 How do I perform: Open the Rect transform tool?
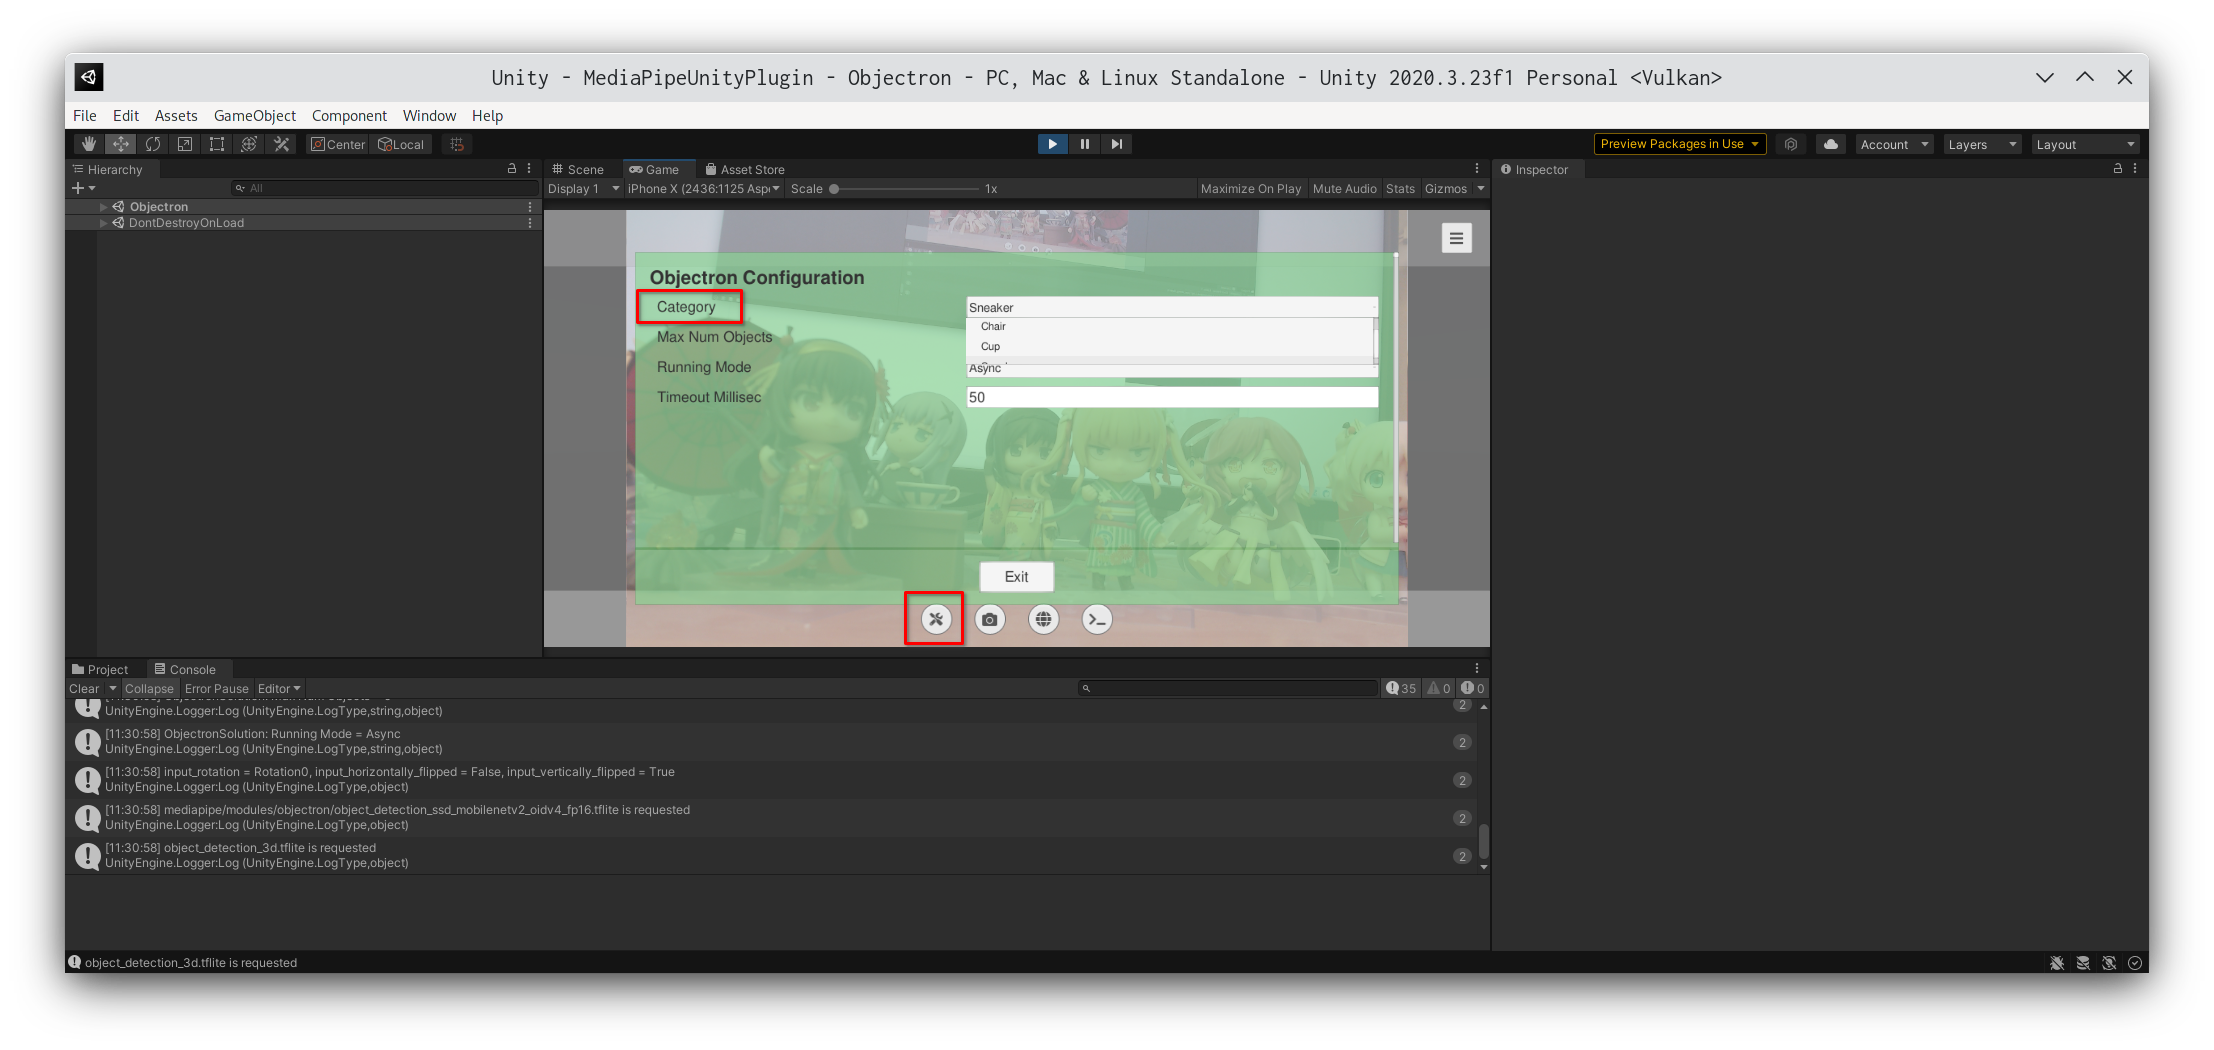(216, 144)
